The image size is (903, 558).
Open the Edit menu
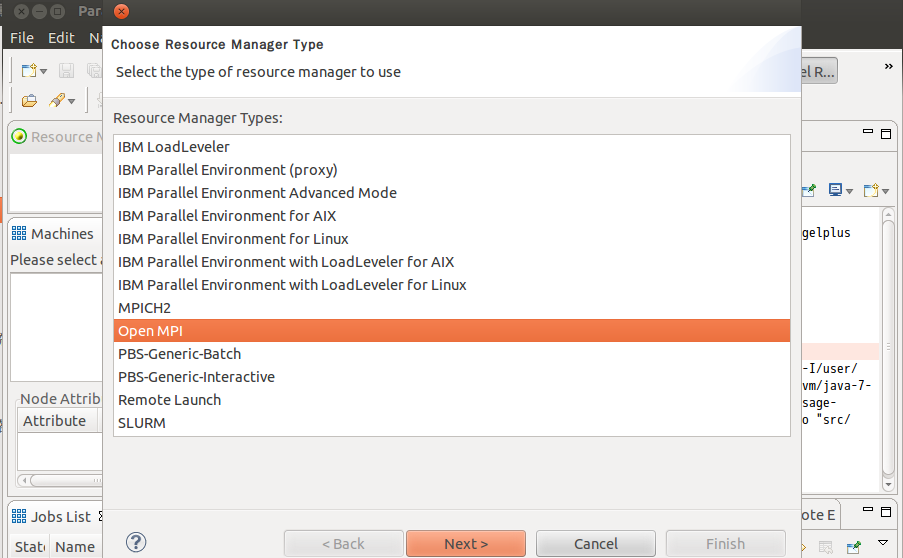(61, 38)
